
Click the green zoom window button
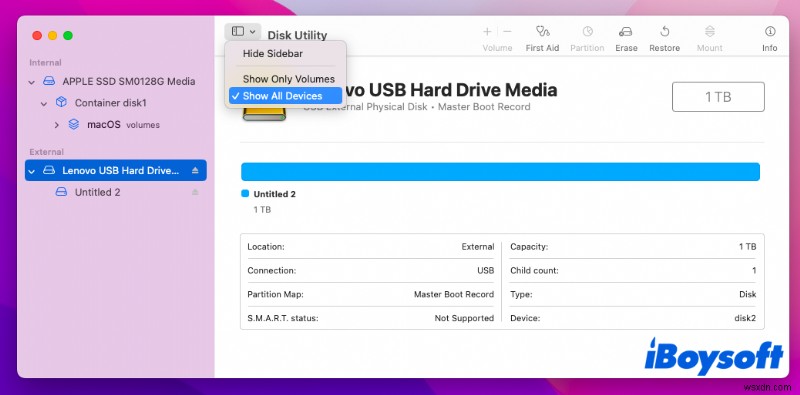pyautogui.click(x=68, y=36)
